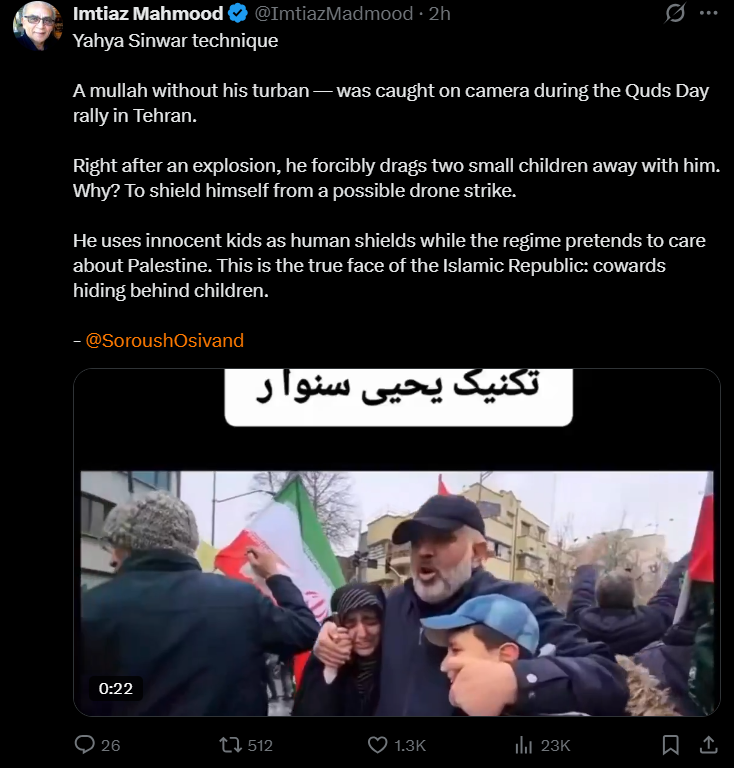Viewport: 734px width, 768px height.
Task: Click the 0:22 video duration badge
Action: coord(116,688)
